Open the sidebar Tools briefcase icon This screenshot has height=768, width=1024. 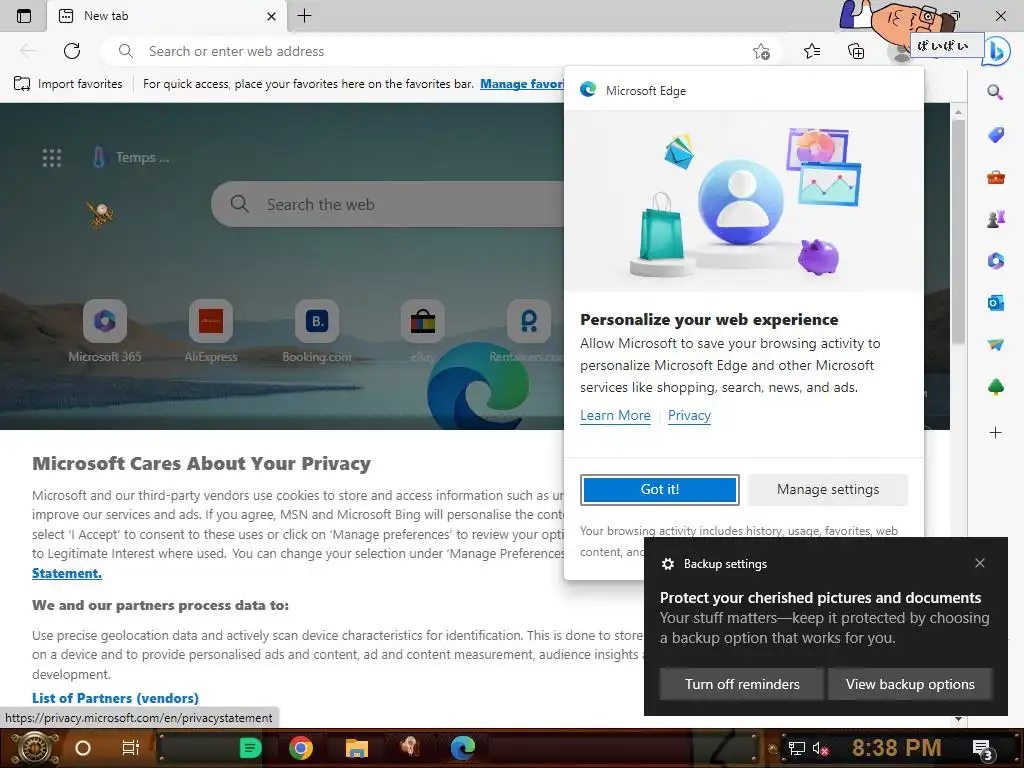coord(995,177)
